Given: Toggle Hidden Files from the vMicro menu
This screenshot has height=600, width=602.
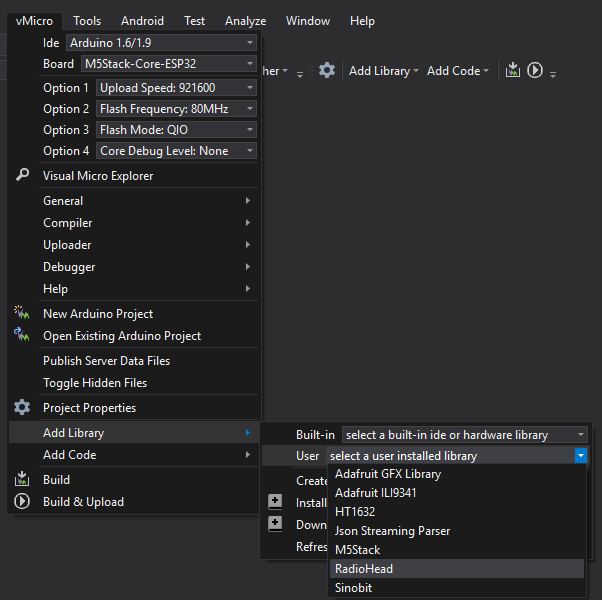Looking at the screenshot, I should point(95,383).
